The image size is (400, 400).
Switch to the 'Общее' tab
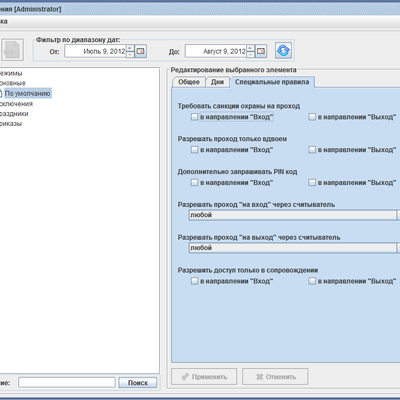coord(189,82)
